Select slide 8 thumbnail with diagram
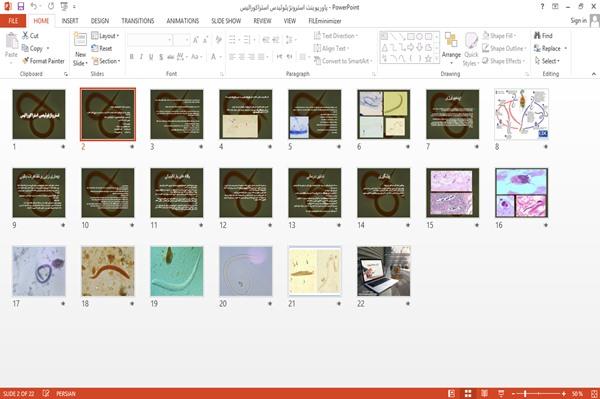 pos(521,114)
